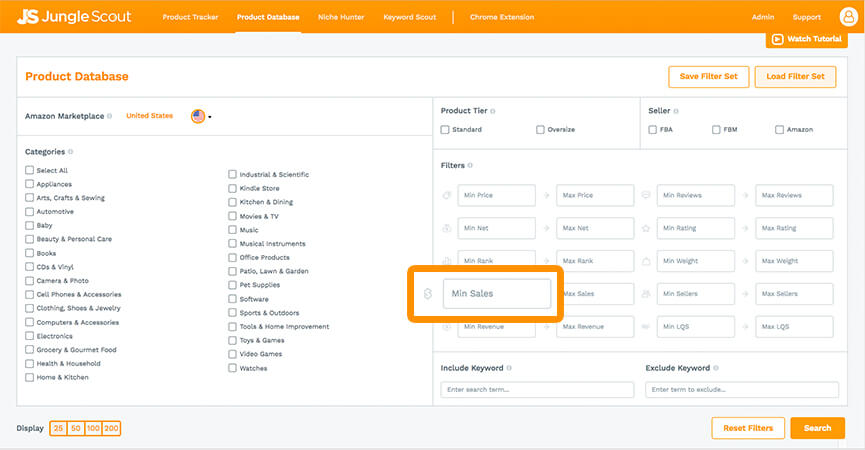Click the rank icon beside Min Rank
The height and width of the screenshot is (450, 865).
pos(447,261)
